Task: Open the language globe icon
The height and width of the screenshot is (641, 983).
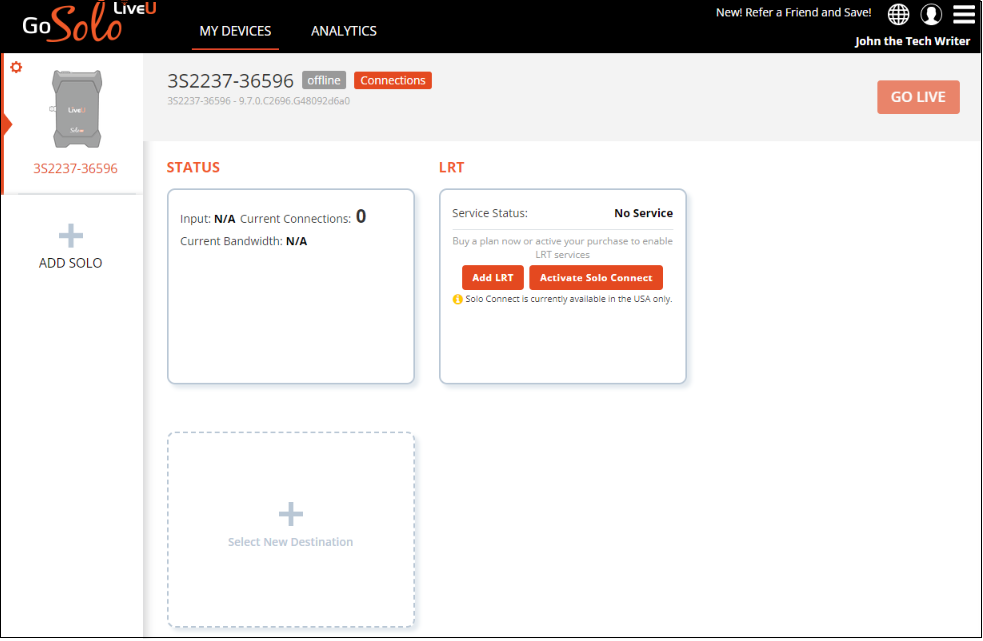Action: pos(898,14)
